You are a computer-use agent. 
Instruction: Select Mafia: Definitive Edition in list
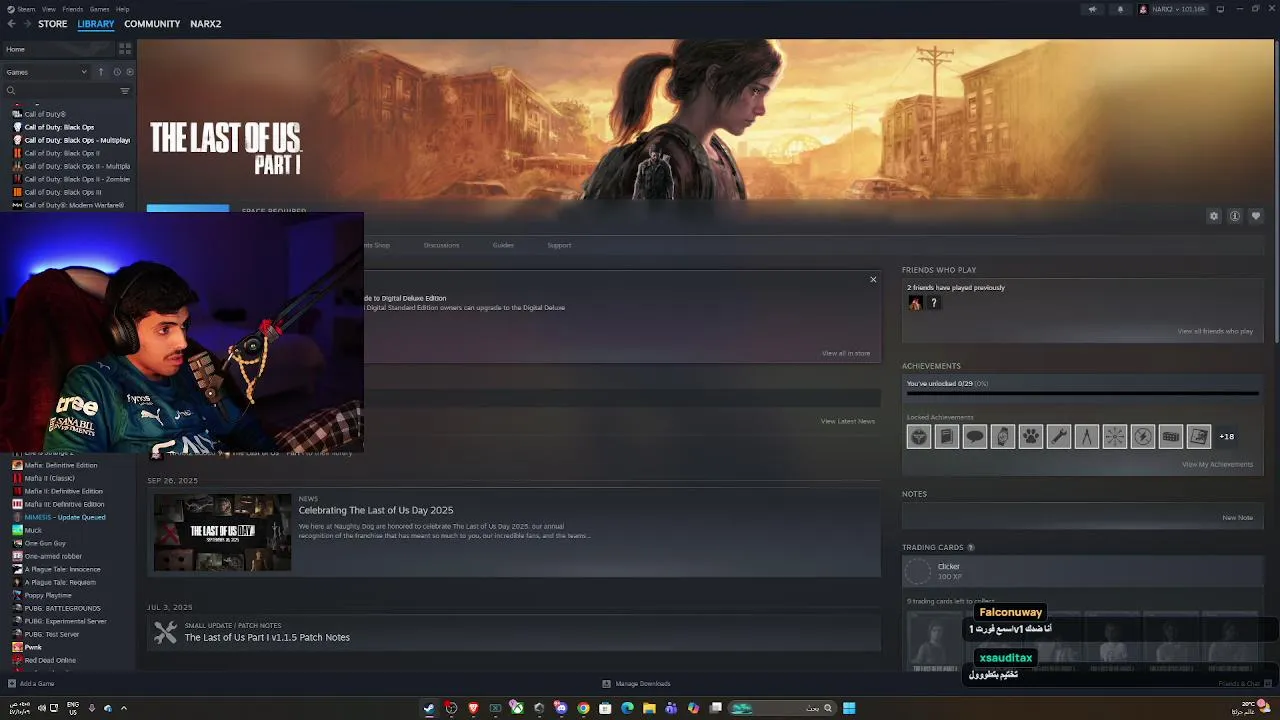point(61,465)
